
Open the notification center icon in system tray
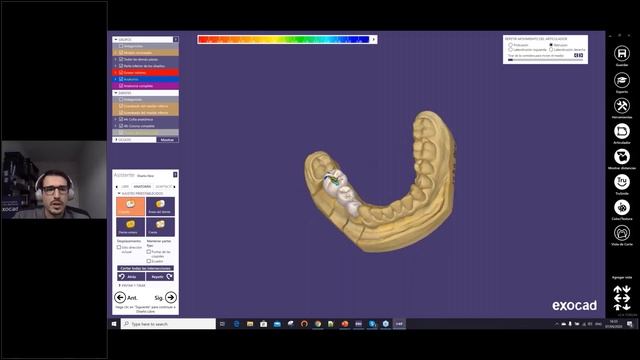630,324
